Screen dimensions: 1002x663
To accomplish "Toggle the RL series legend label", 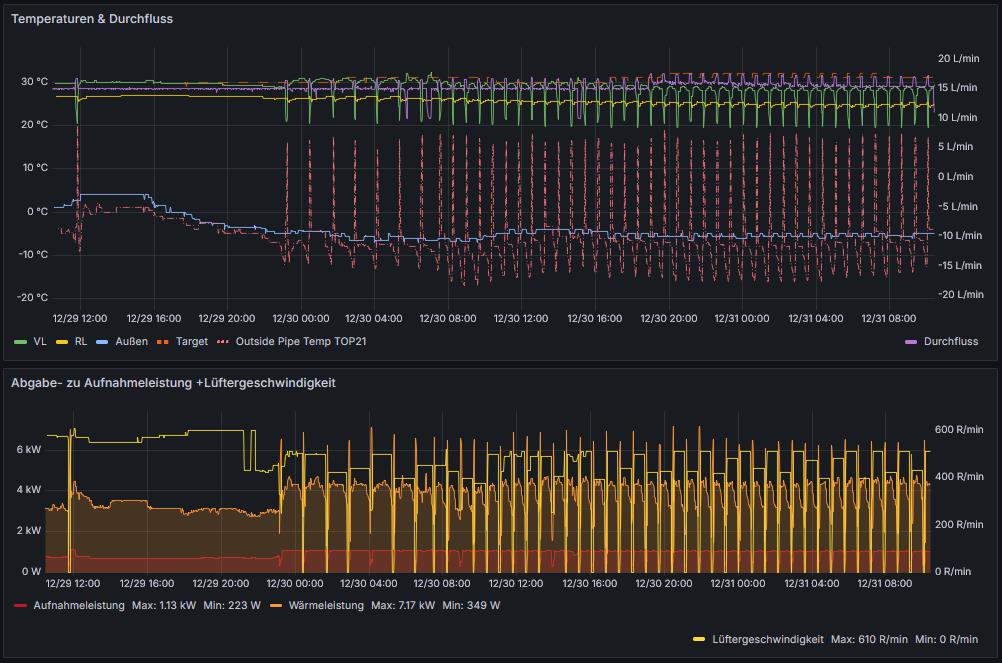I will [81, 342].
